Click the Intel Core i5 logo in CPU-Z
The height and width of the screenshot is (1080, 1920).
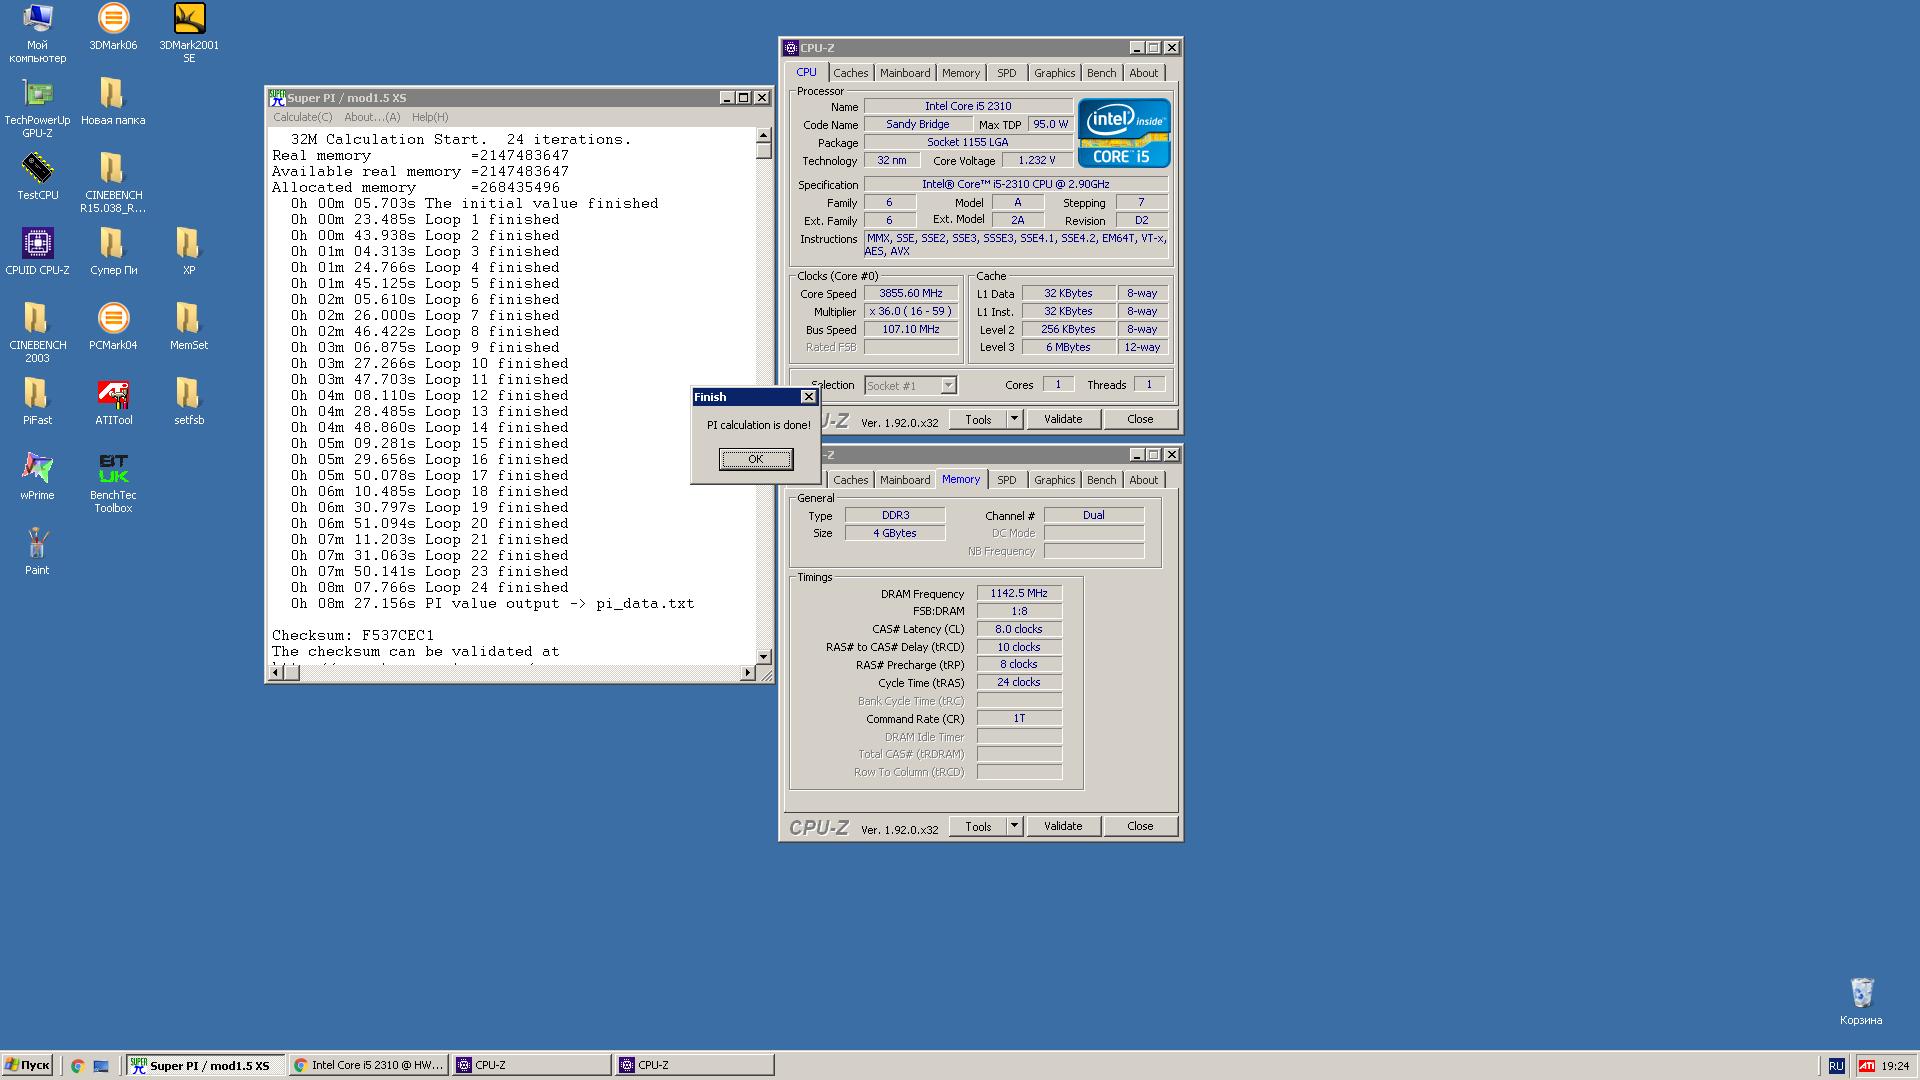click(1124, 133)
